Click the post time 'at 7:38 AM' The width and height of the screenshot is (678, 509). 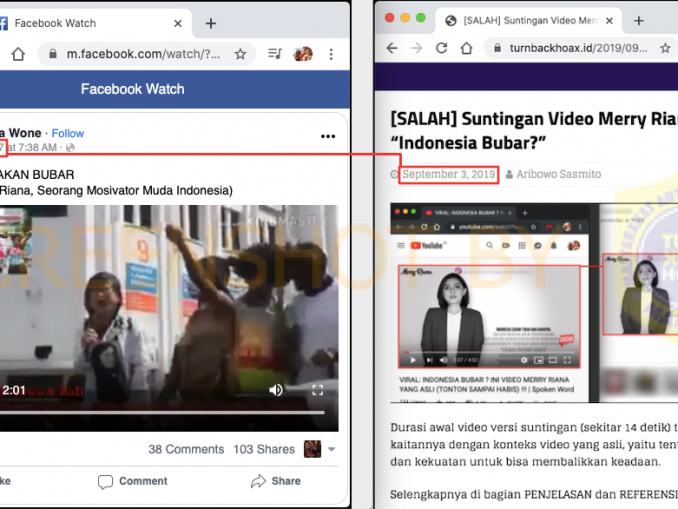pos(33,147)
